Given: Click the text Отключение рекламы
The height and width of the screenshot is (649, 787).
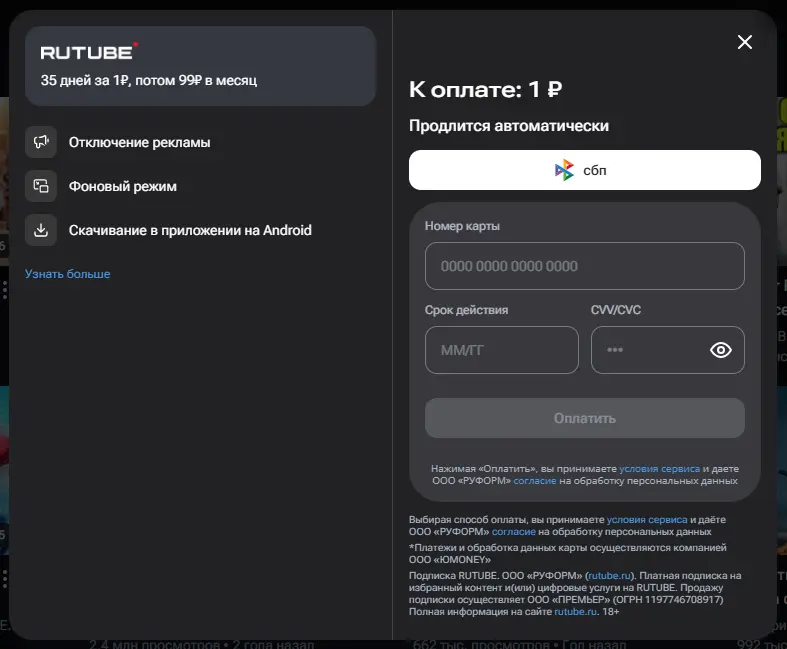Looking at the screenshot, I should pos(140,143).
